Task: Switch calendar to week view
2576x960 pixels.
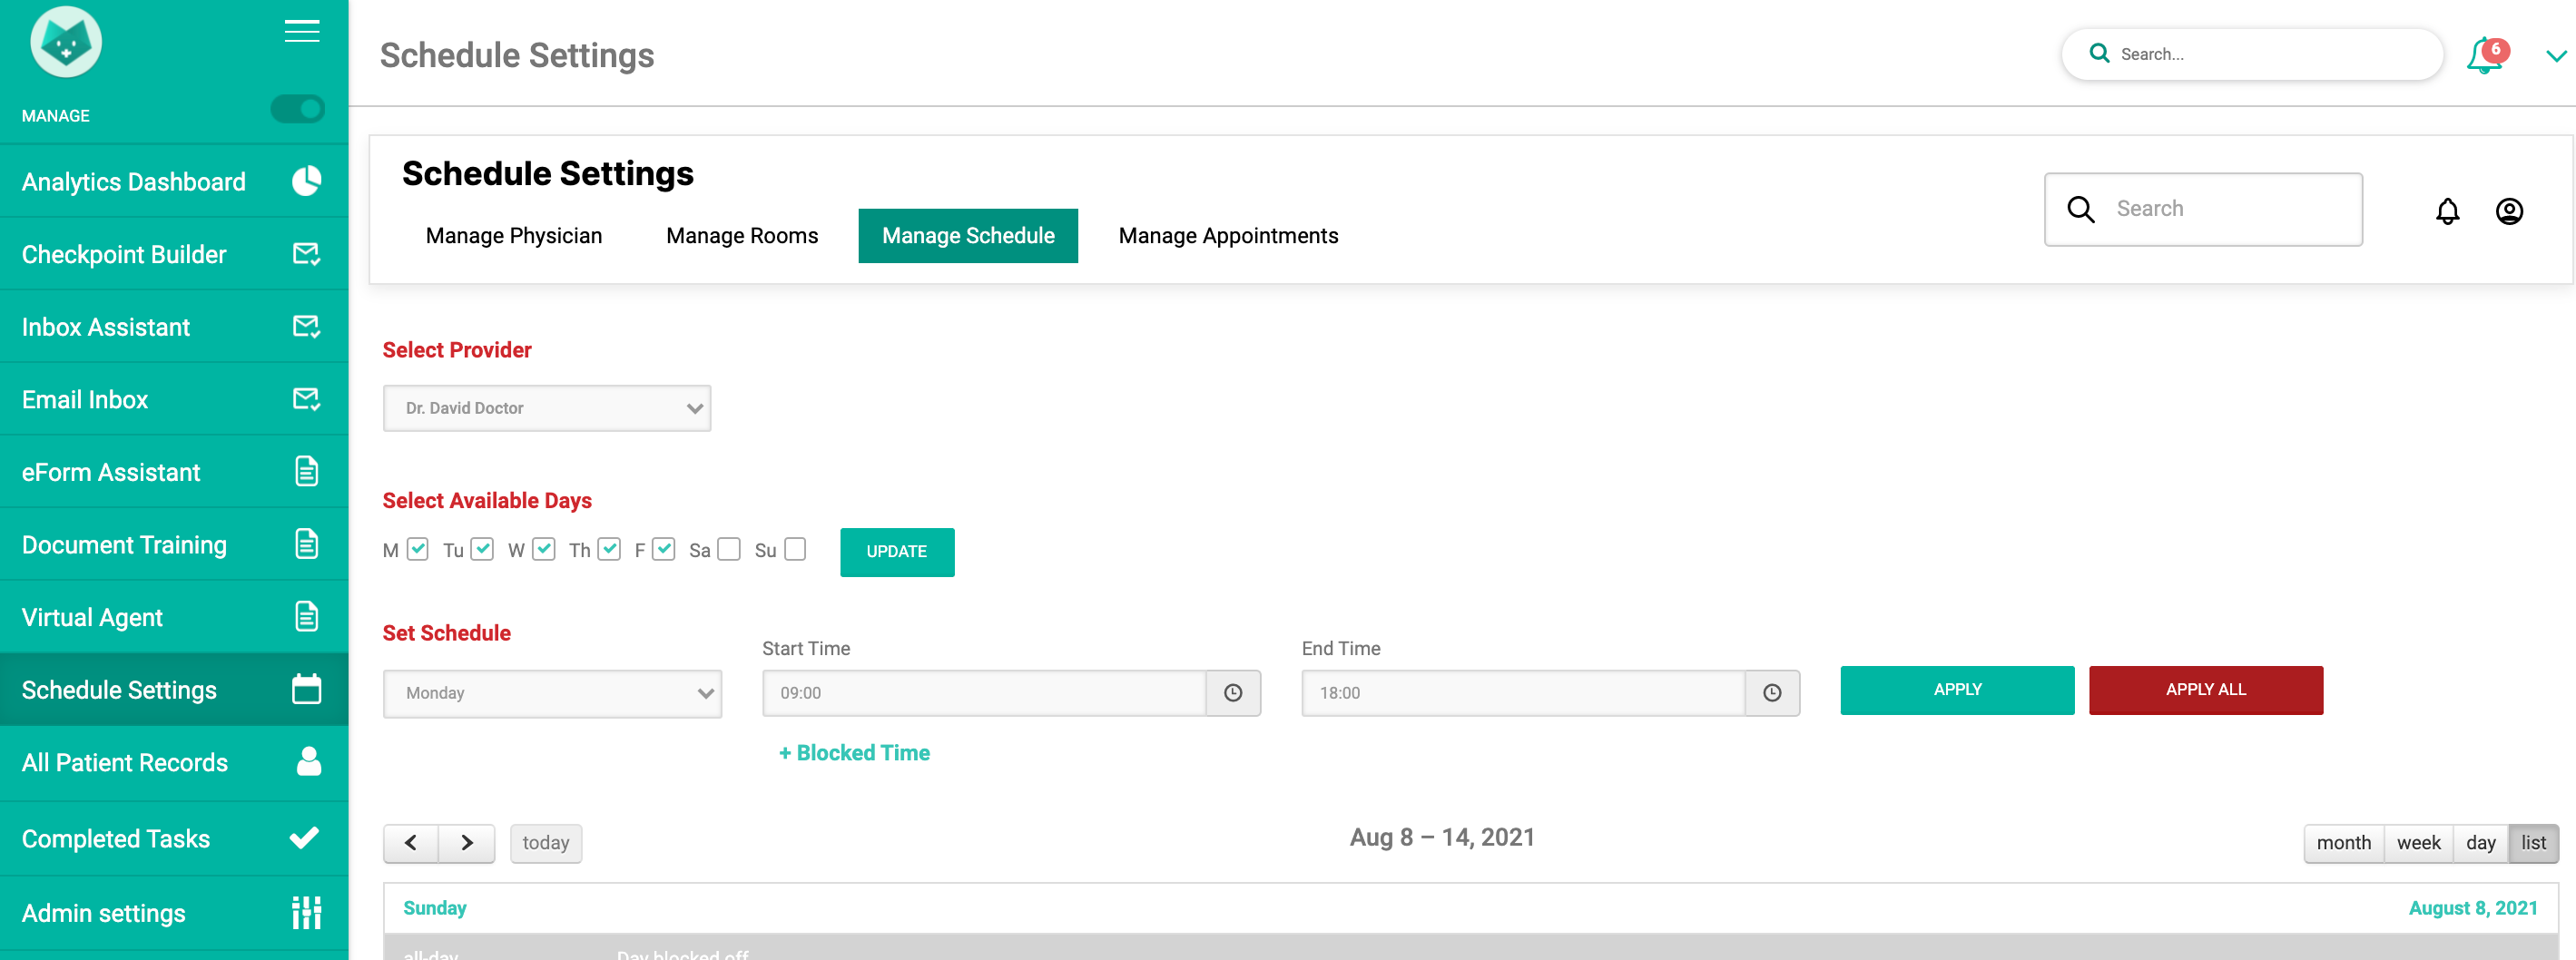Action: point(2418,843)
